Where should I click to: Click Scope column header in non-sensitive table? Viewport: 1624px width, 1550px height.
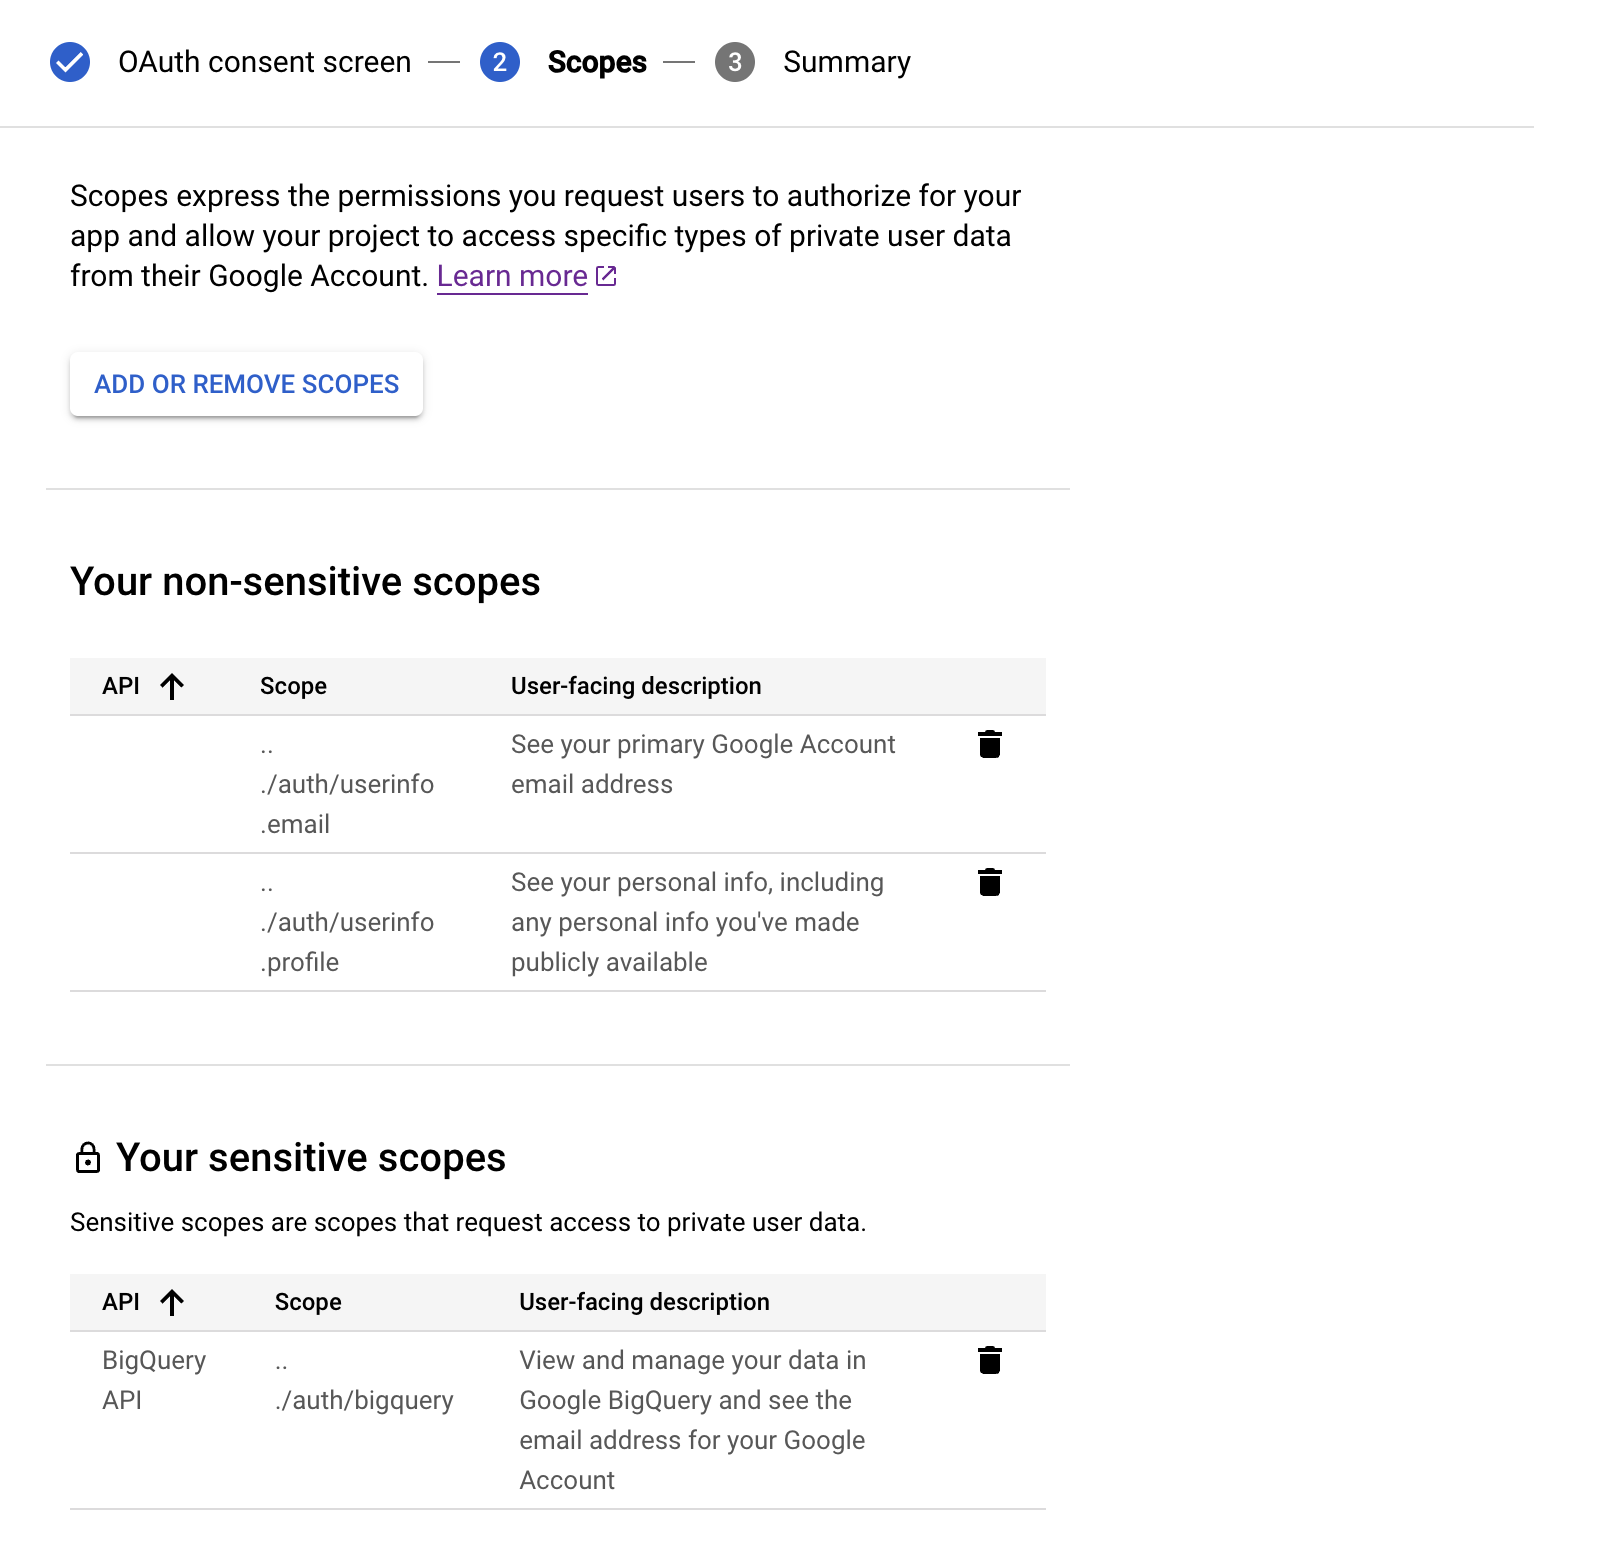pyautogui.click(x=293, y=686)
